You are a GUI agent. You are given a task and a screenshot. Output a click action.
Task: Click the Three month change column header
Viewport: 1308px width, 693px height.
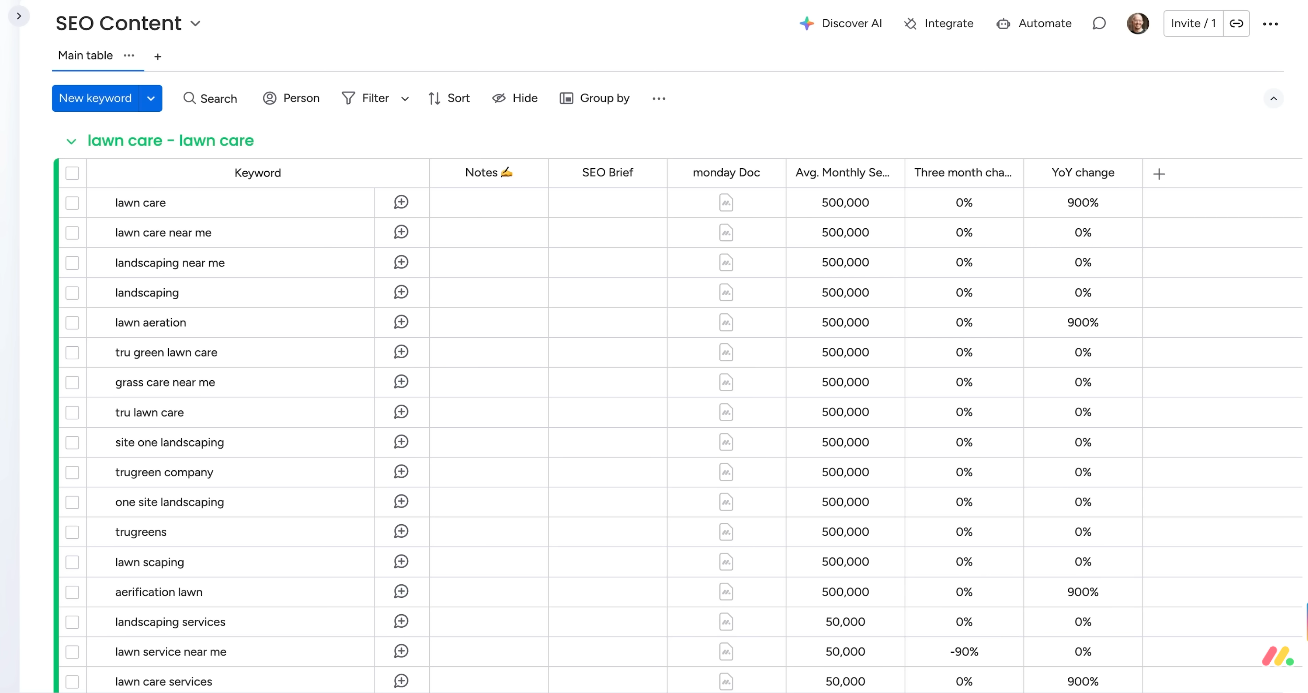(x=964, y=173)
